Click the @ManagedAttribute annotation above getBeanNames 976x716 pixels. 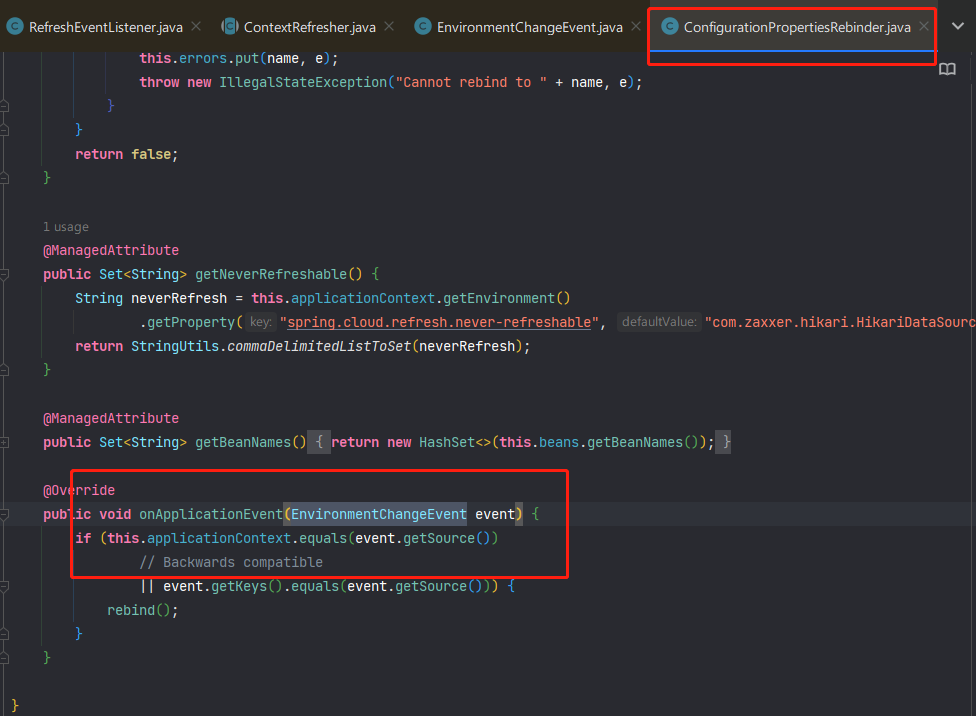point(111,418)
